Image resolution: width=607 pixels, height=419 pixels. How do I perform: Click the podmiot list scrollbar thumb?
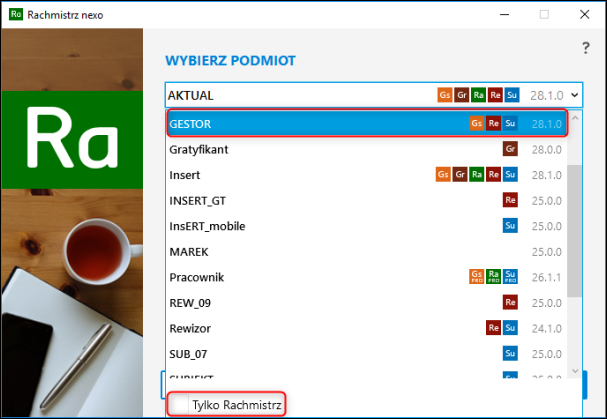pos(575,231)
